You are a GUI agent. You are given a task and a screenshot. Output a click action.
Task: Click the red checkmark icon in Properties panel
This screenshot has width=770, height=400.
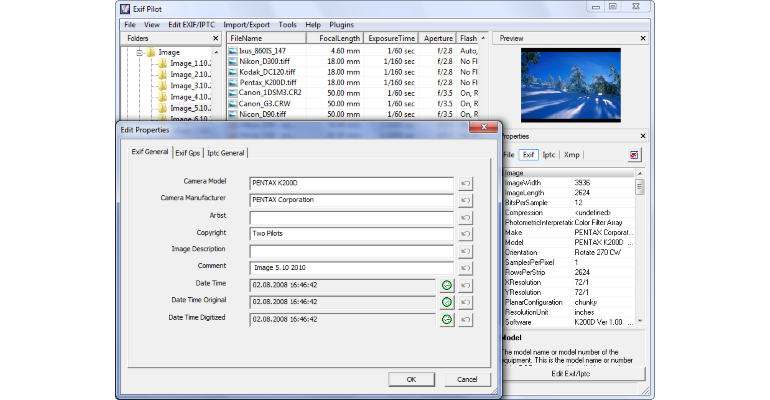coord(634,155)
